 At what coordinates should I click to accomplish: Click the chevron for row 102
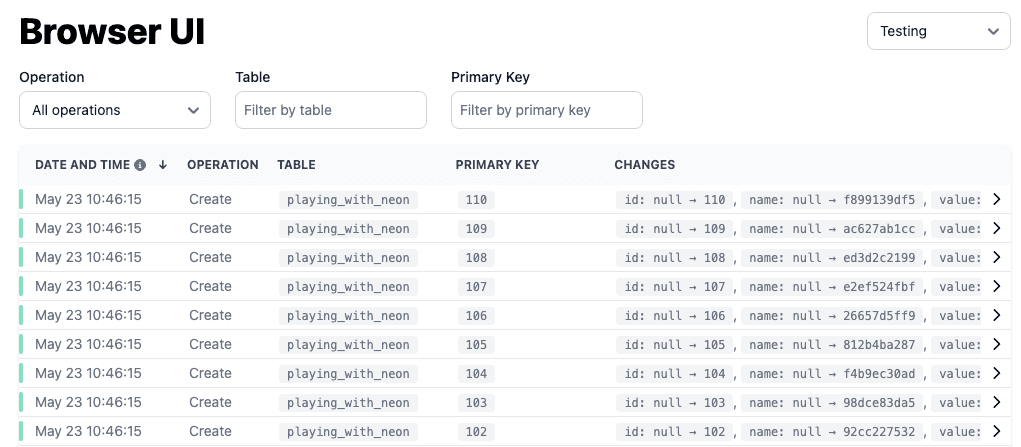click(x=996, y=431)
